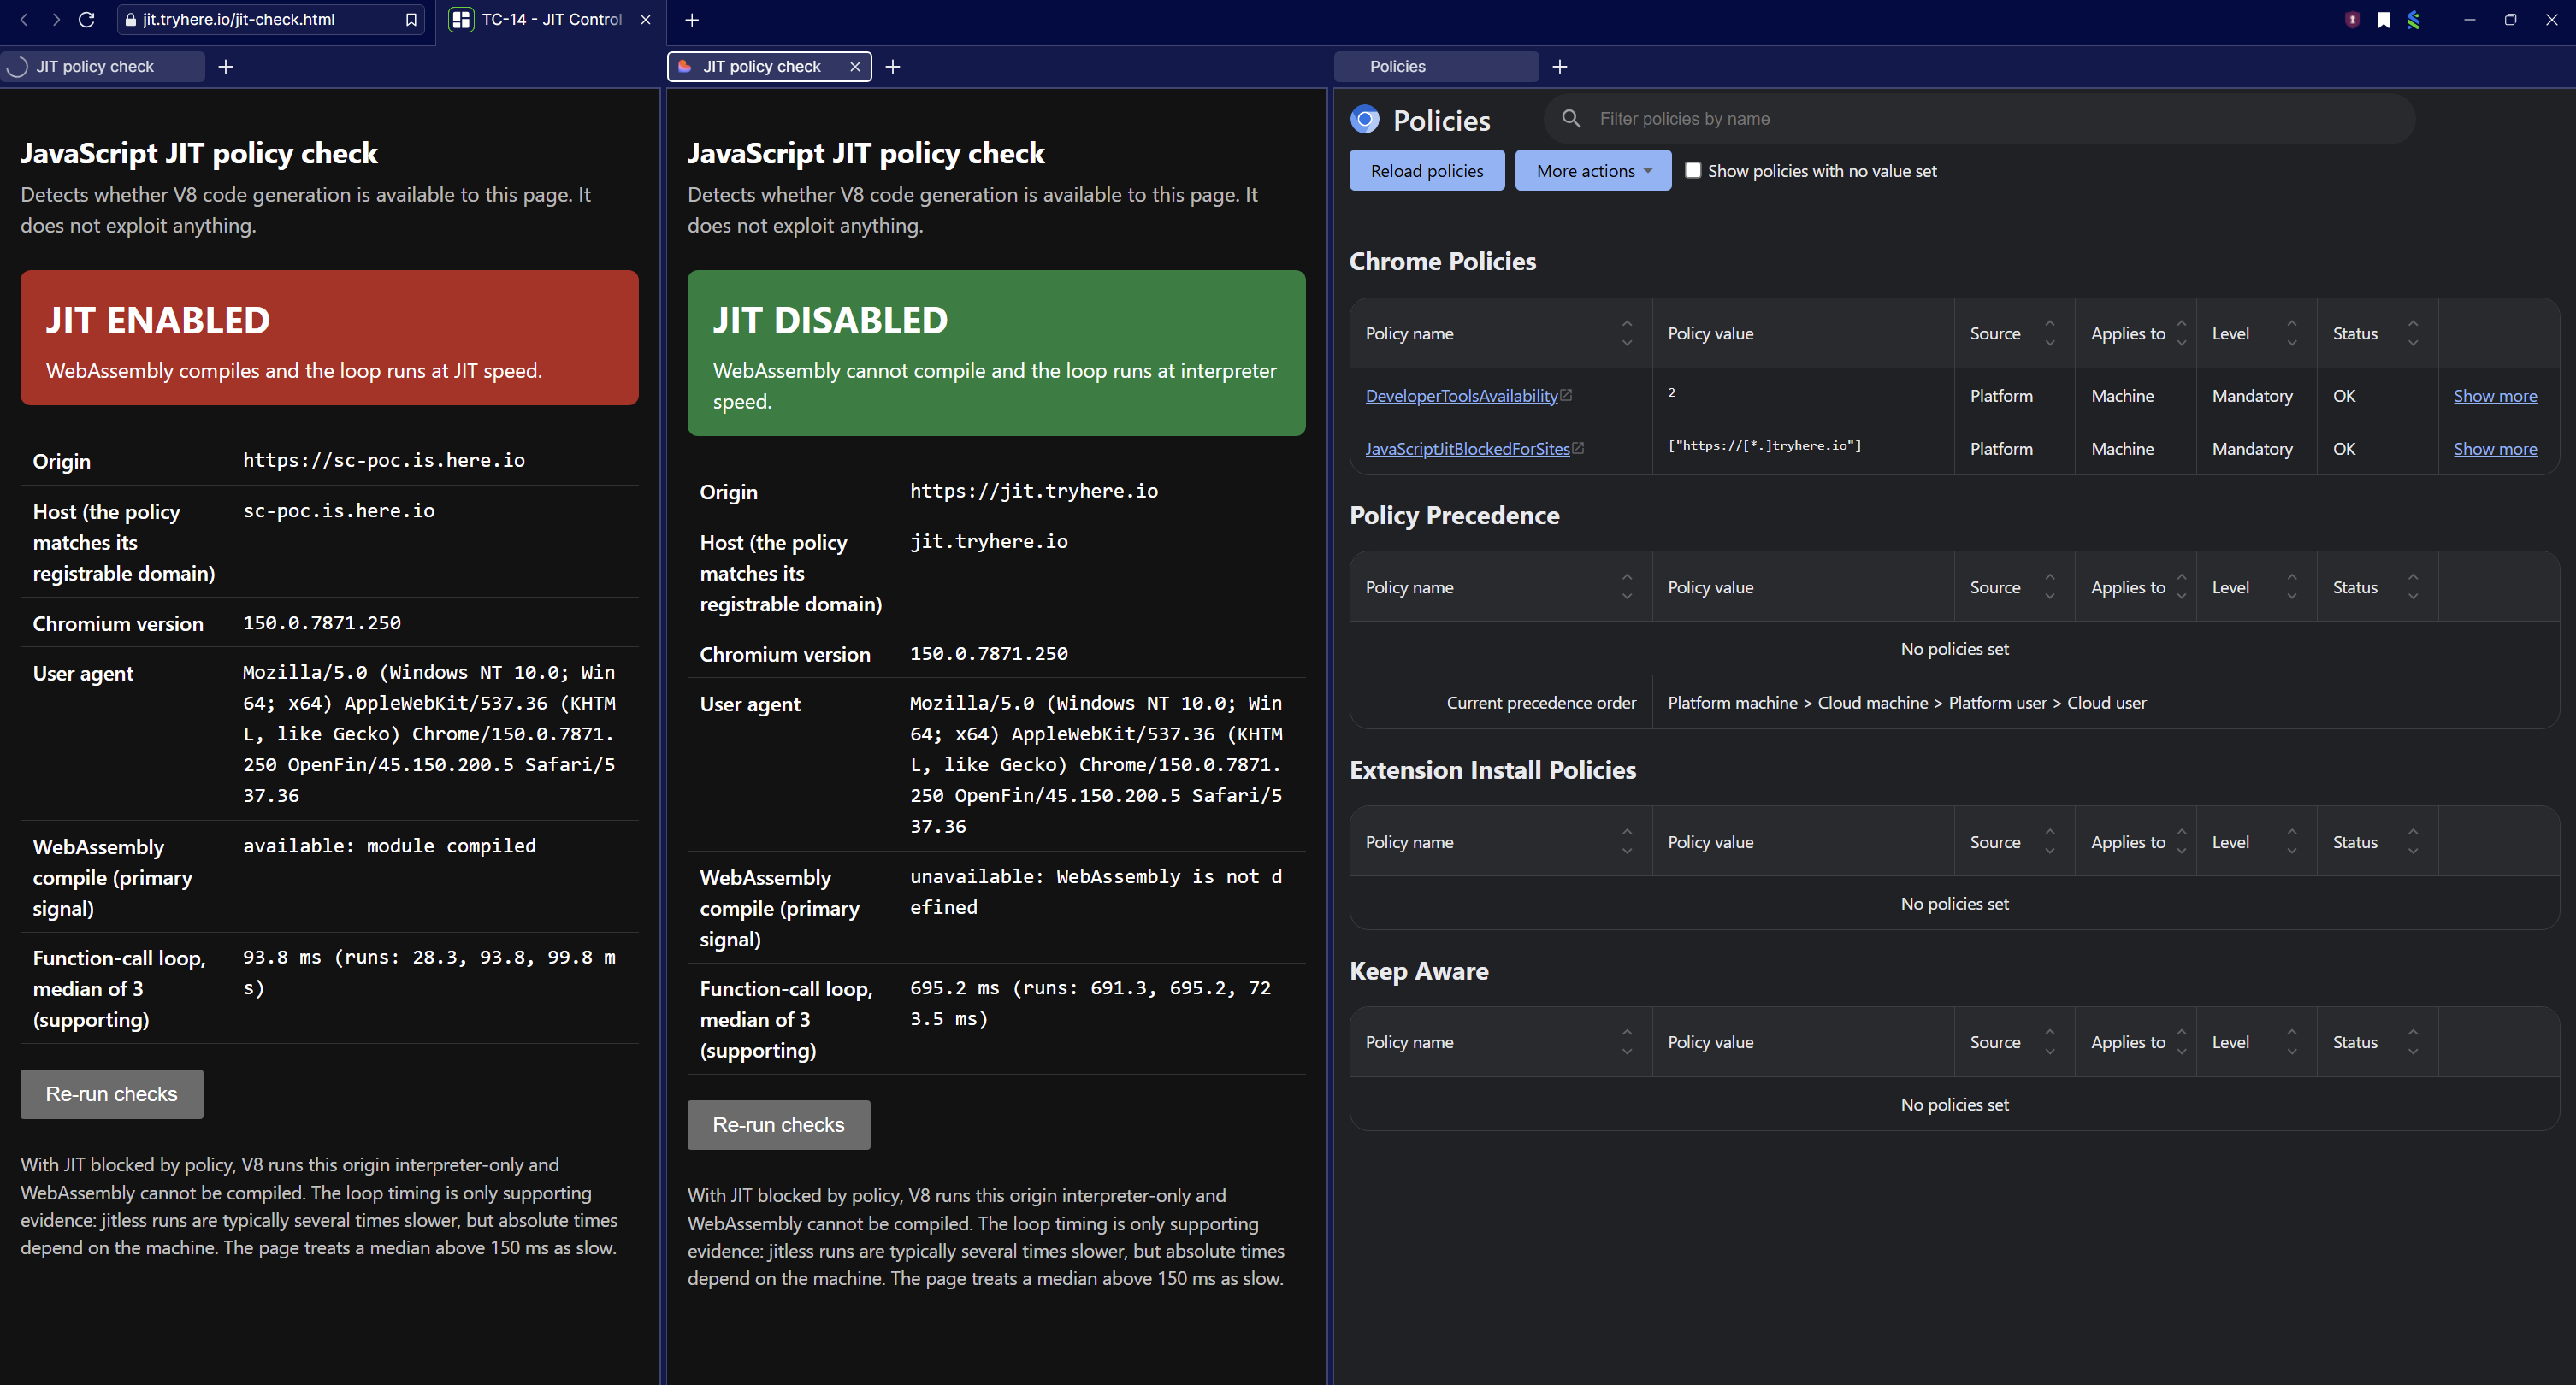The height and width of the screenshot is (1385, 2576).
Task: Click the TC-14 JIT Control tab grid icon
Action: tap(460, 19)
